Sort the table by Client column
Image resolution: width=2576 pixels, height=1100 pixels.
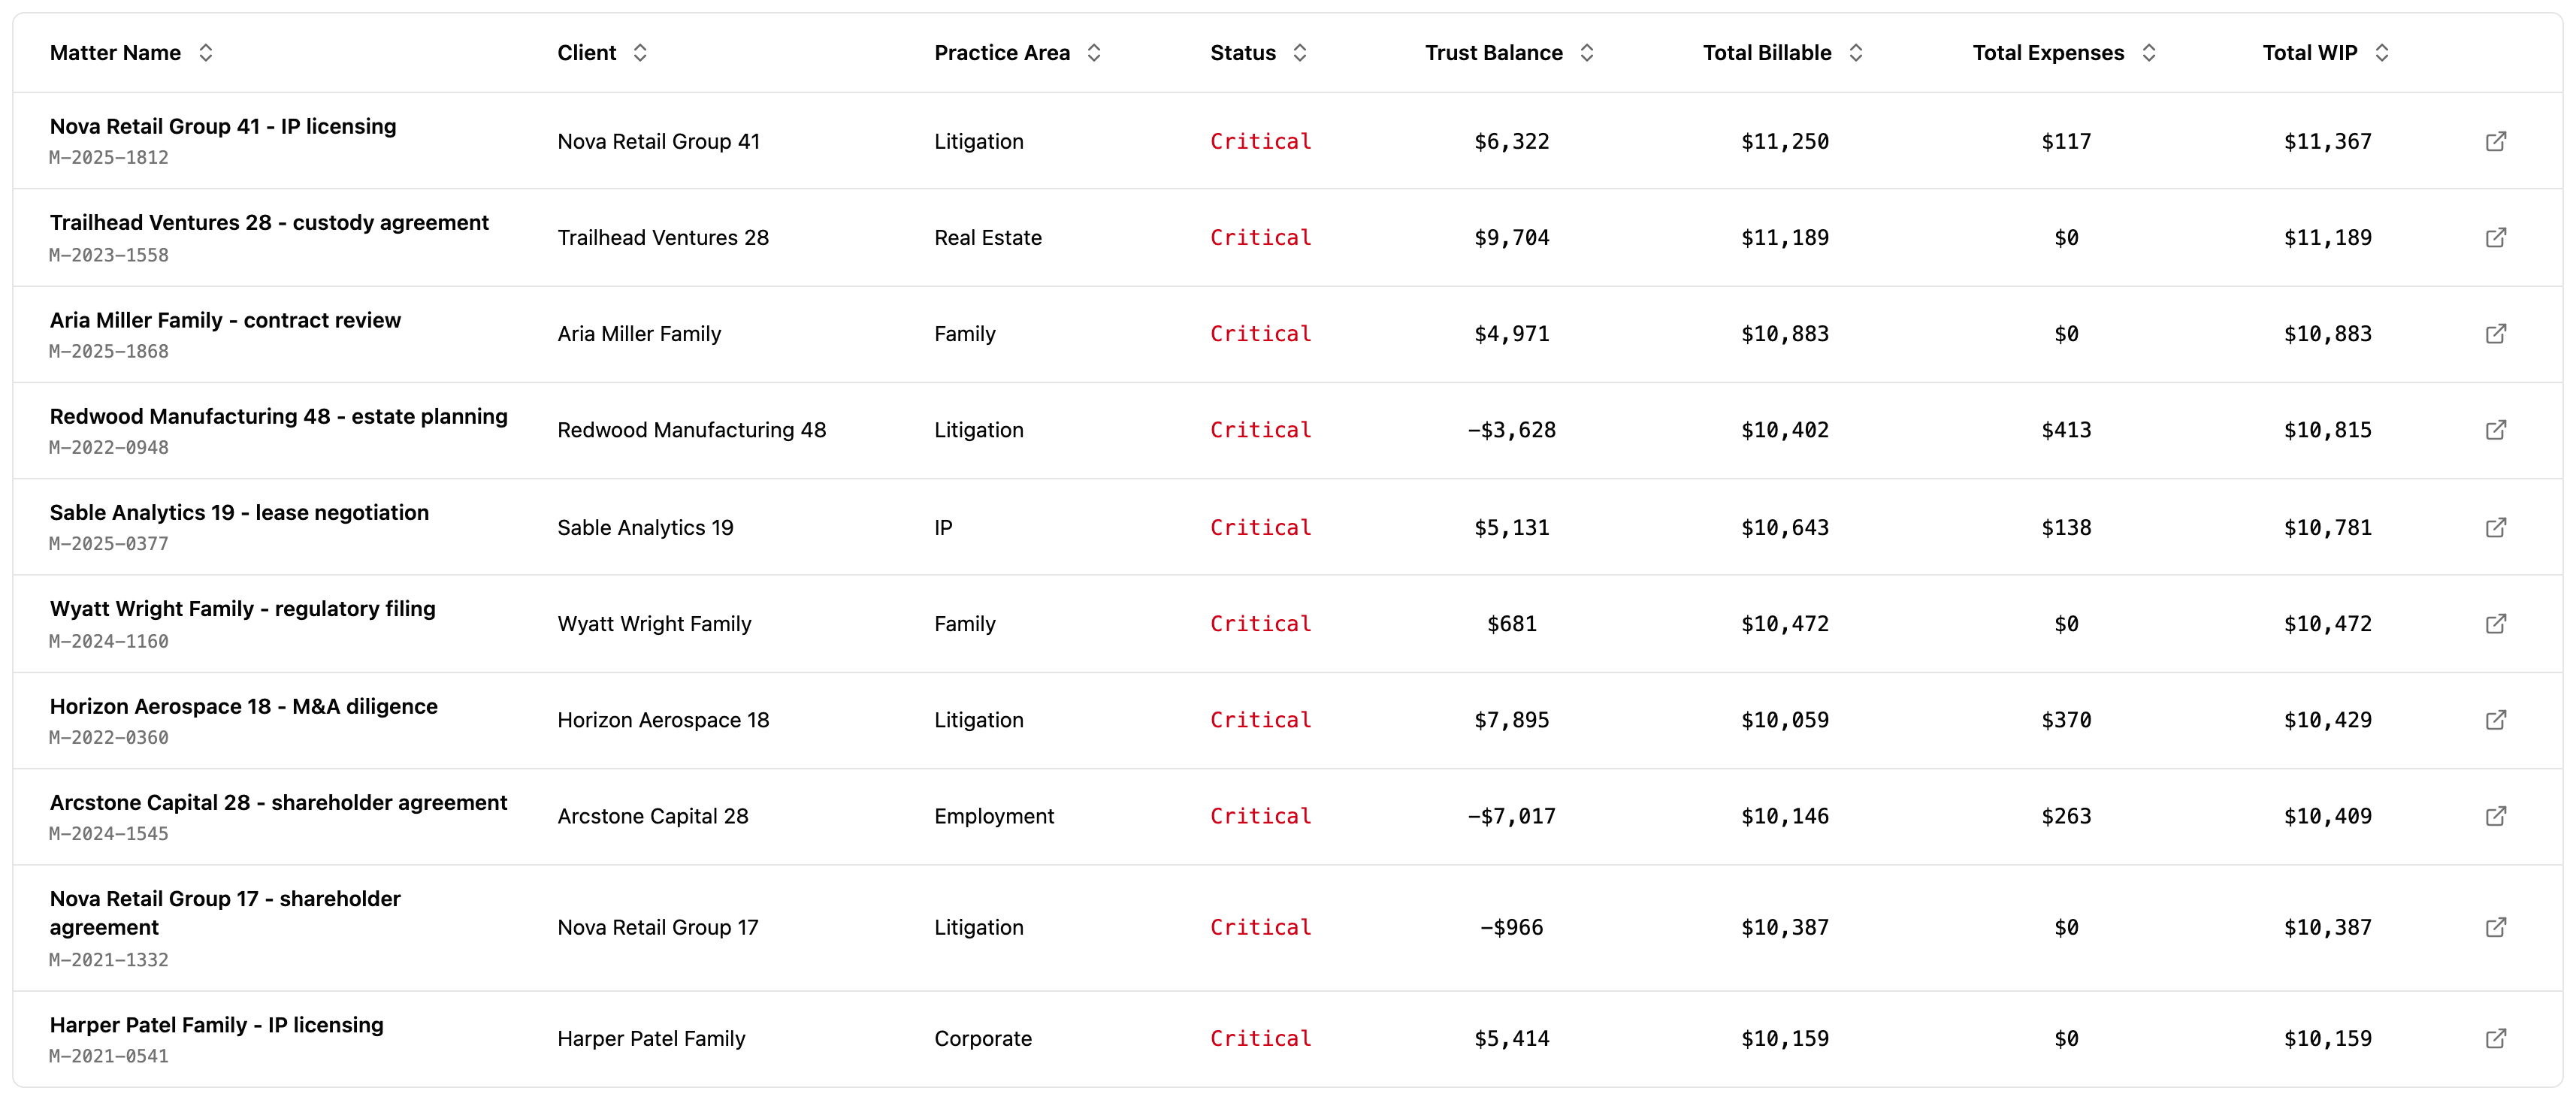click(640, 52)
